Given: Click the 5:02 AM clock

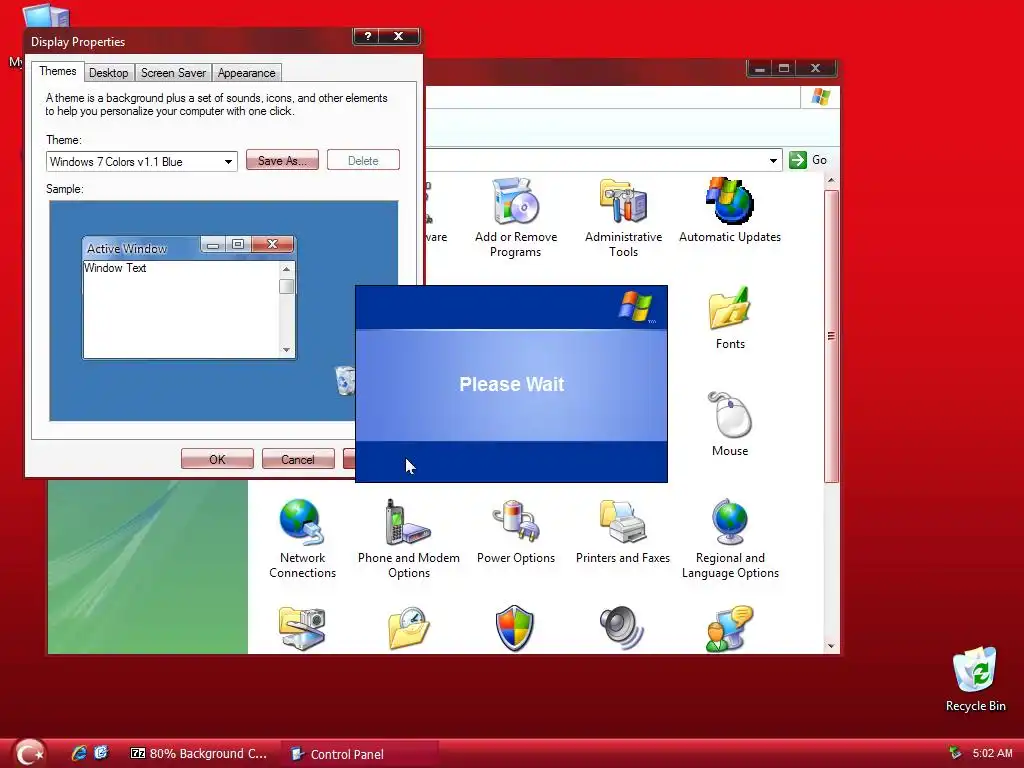Looking at the screenshot, I should [x=993, y=753].
